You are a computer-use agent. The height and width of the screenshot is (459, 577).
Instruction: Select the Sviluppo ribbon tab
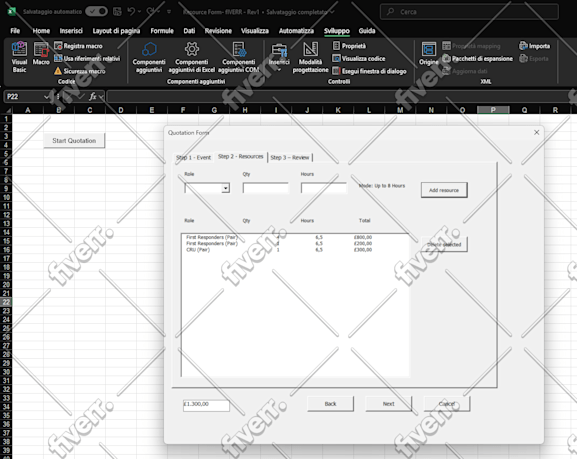pos(336,31)
